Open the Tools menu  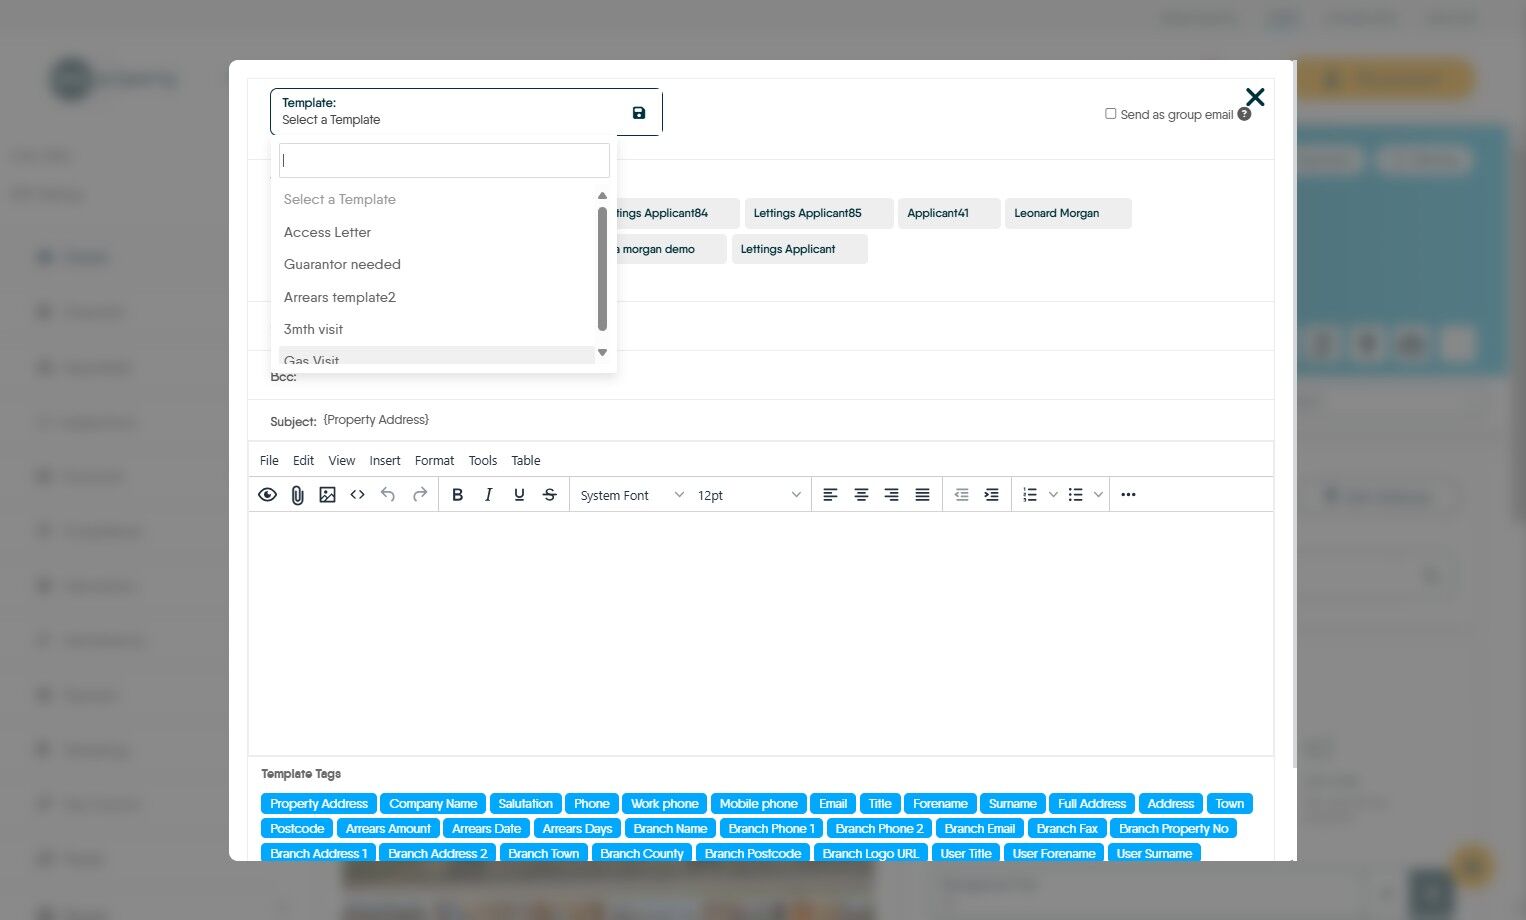483,461
